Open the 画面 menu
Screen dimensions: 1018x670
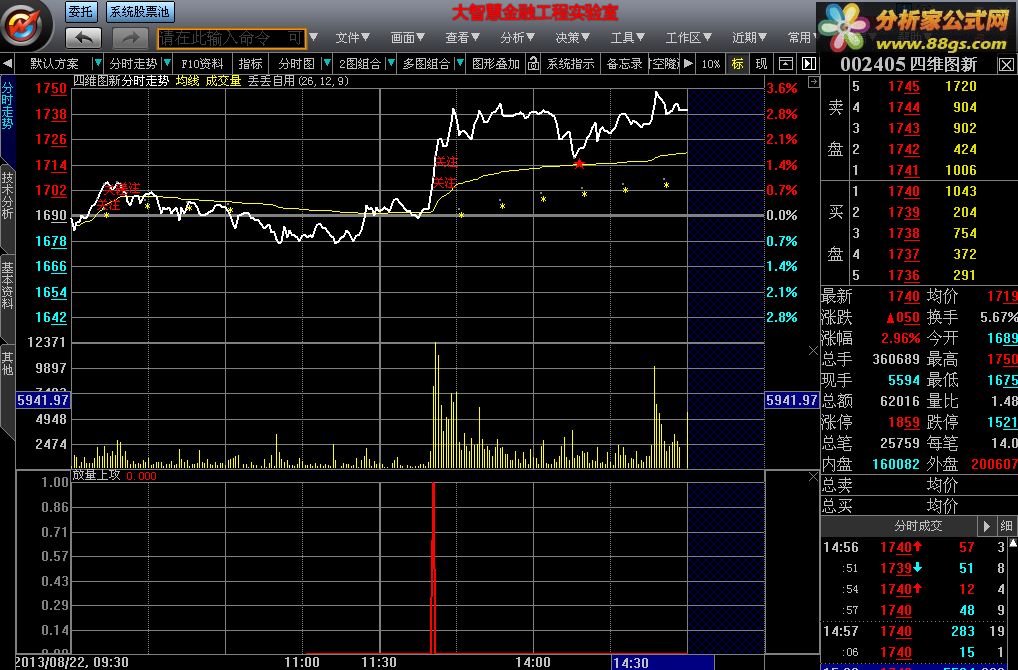click(x=408, y=38)
